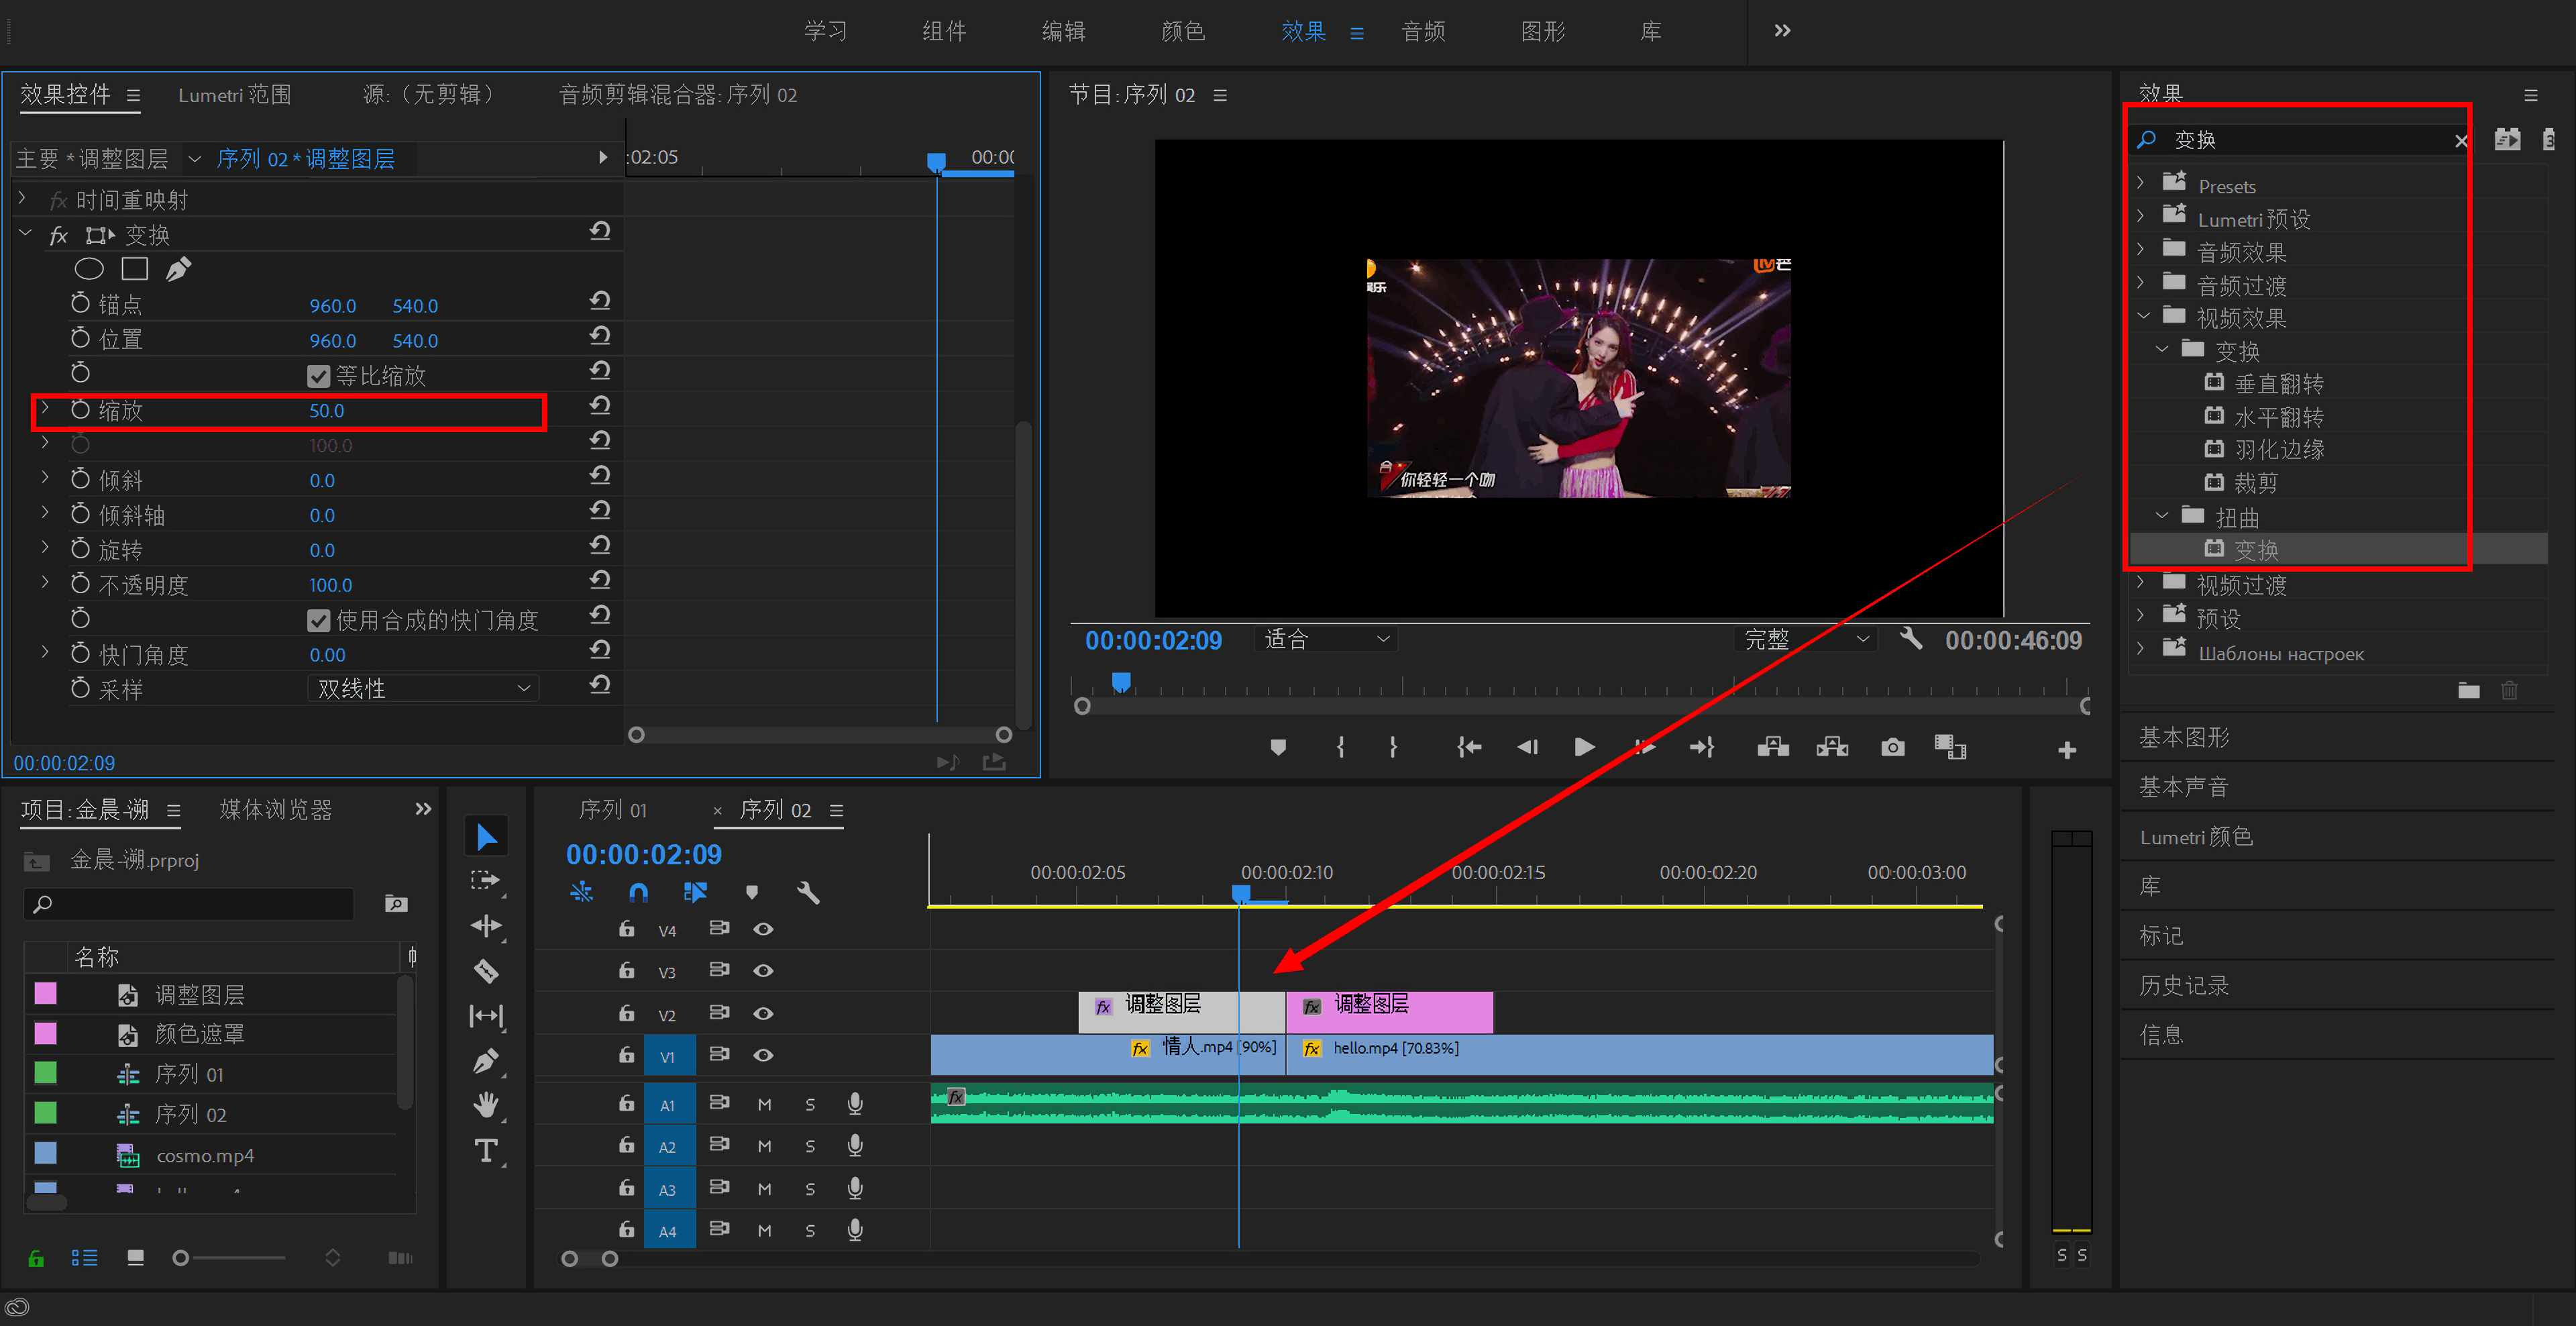Play the program monitor
Image resolution: width=2576 pixels, height=1326 pixels.
pyautogui.click(x=1584, y=747)
